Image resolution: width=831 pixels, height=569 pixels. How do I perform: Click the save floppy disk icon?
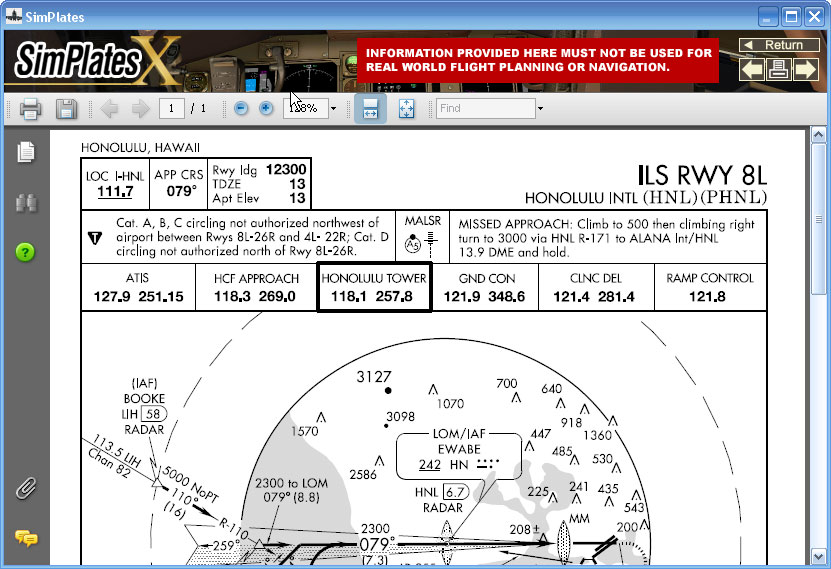(66, 109)
